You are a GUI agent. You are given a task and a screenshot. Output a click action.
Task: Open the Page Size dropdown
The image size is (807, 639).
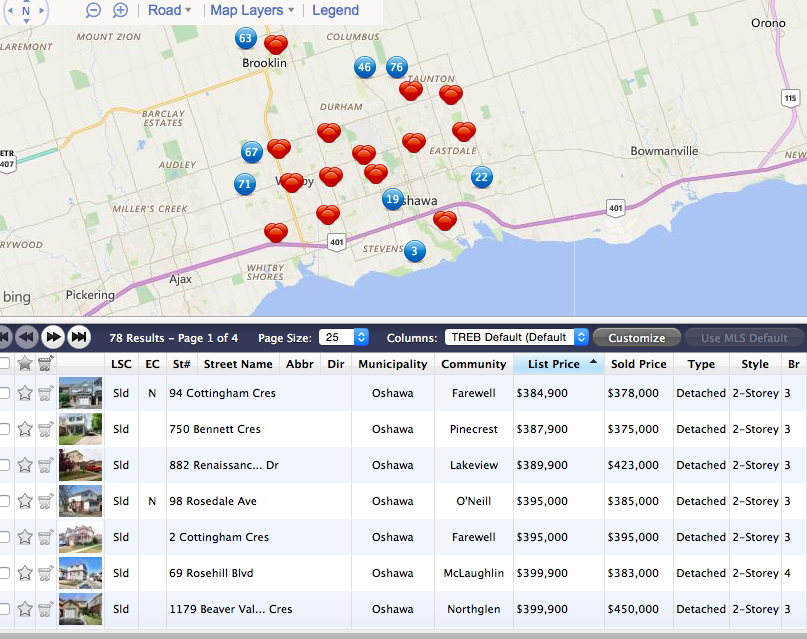pos(346,337)
